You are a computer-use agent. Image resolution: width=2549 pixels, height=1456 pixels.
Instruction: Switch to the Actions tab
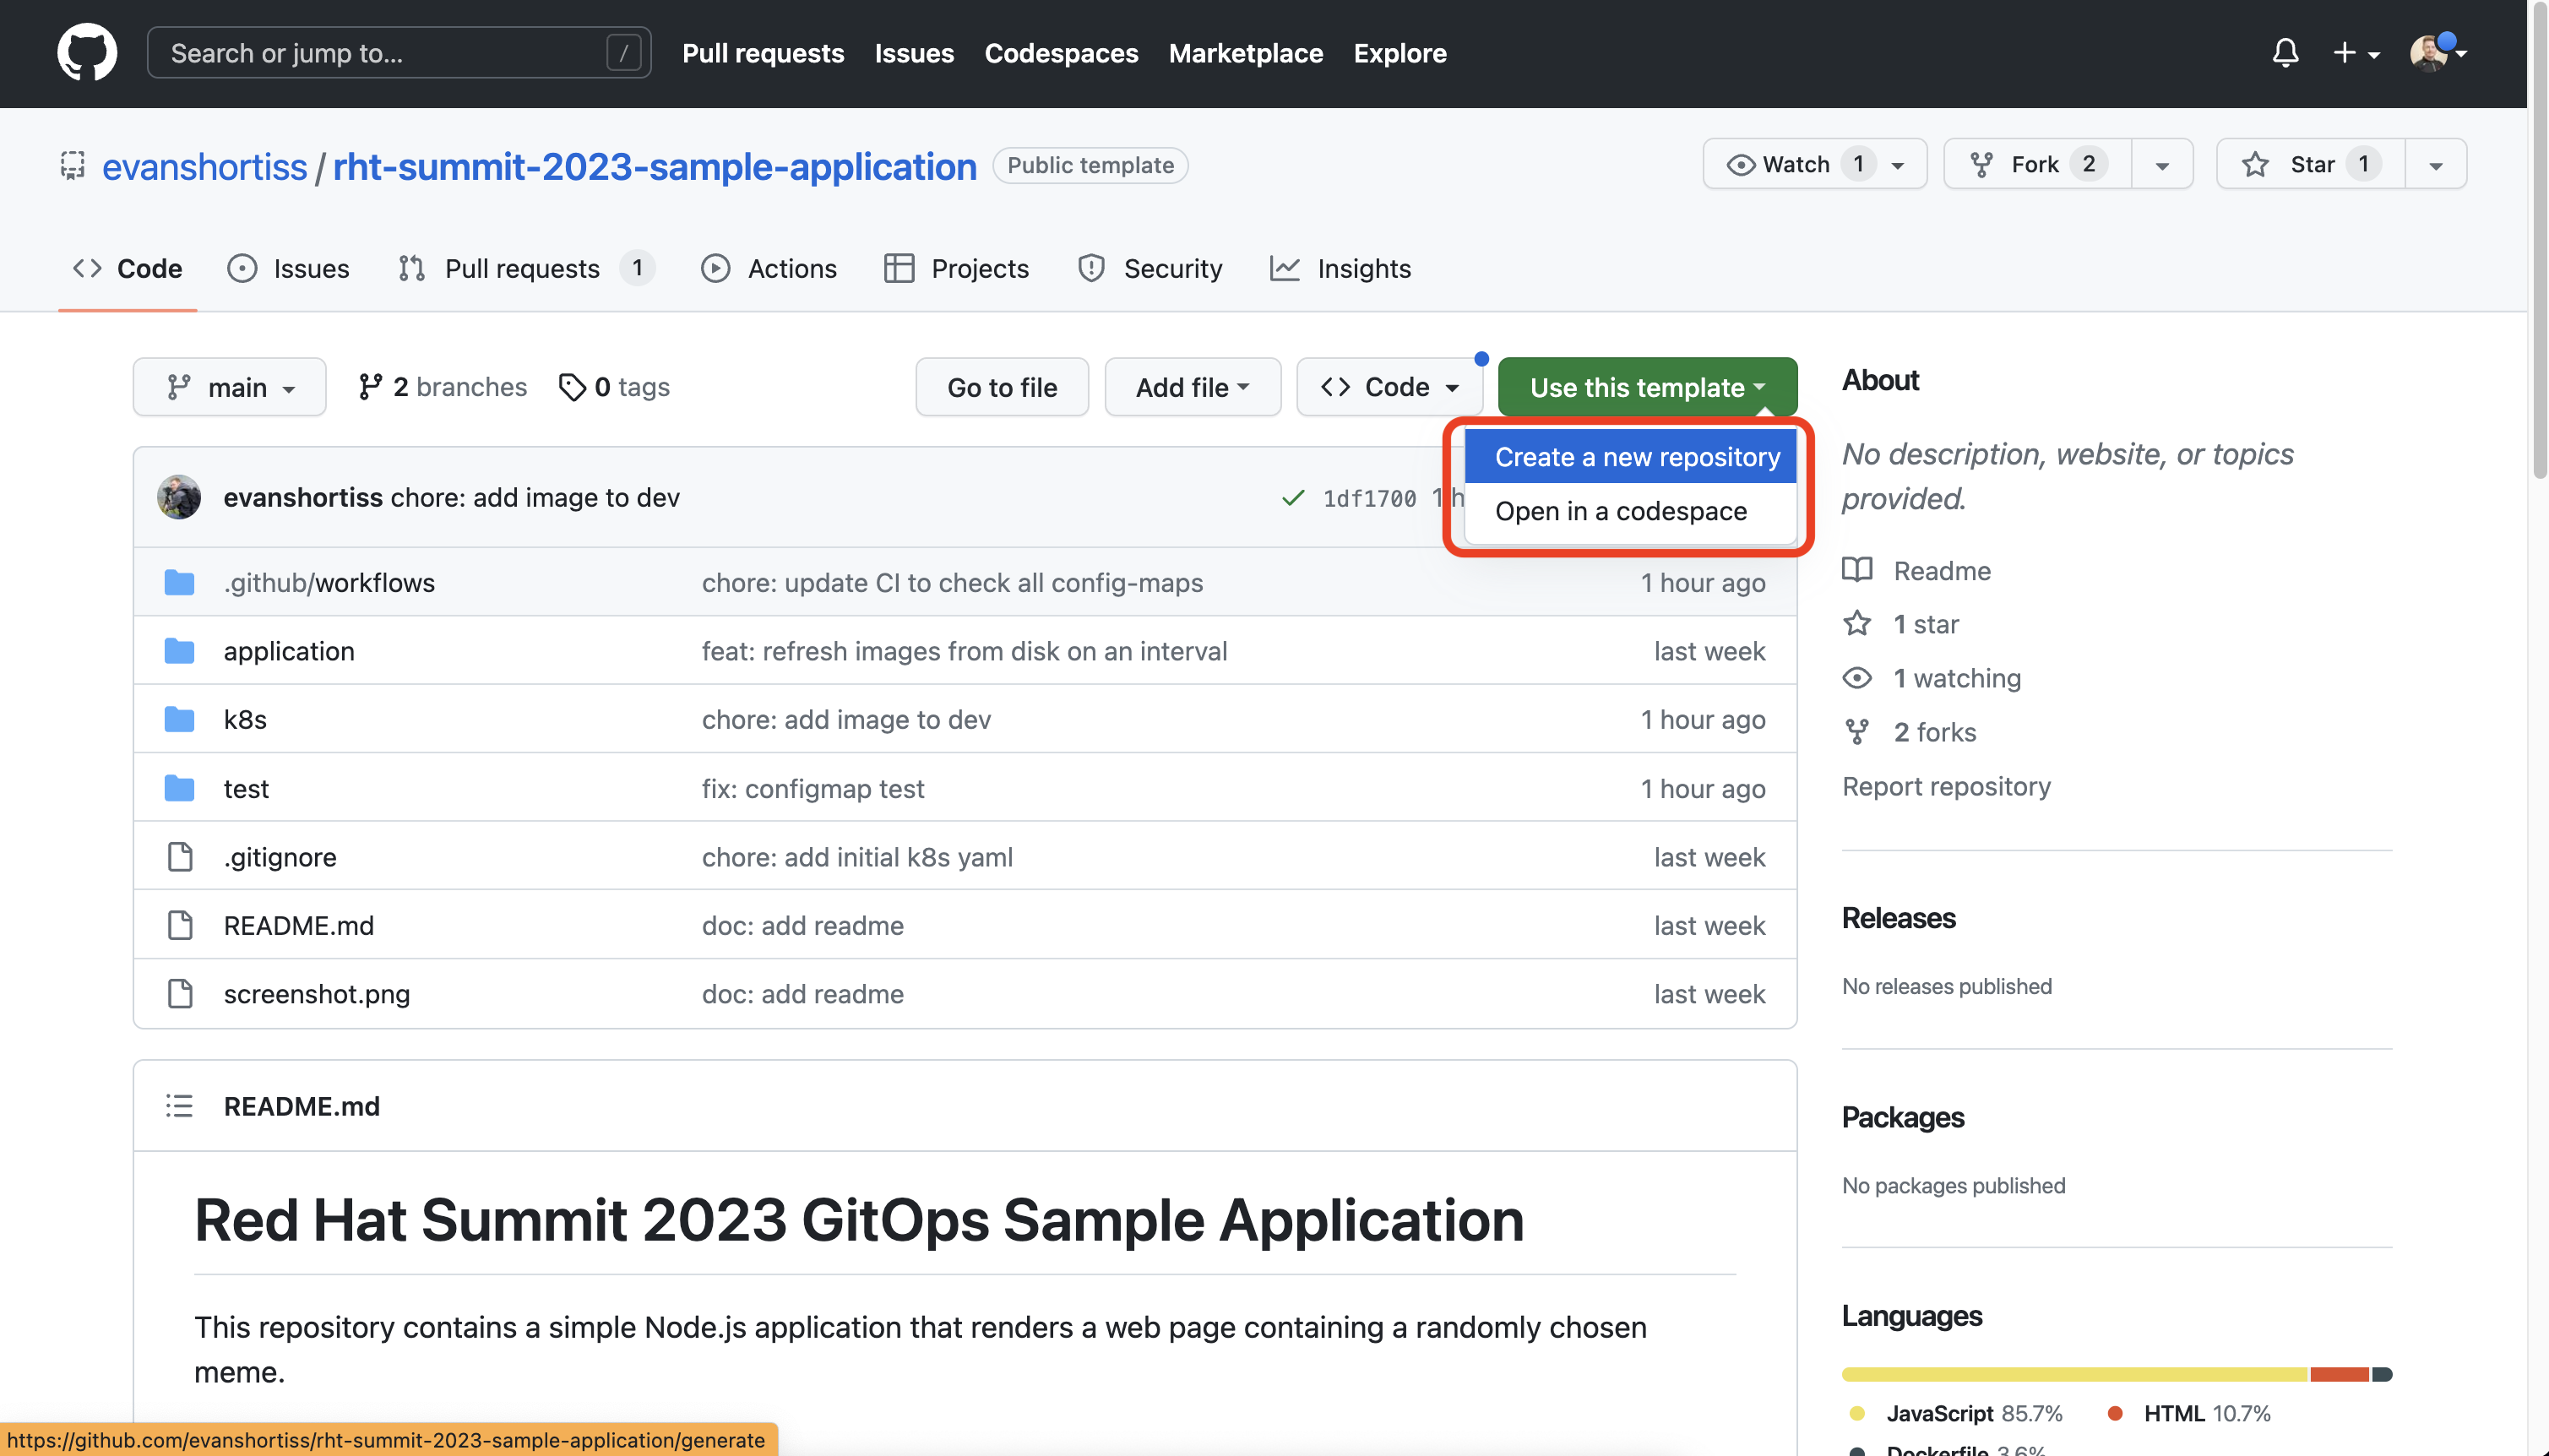pyautogui.click(x=769, y=268)
